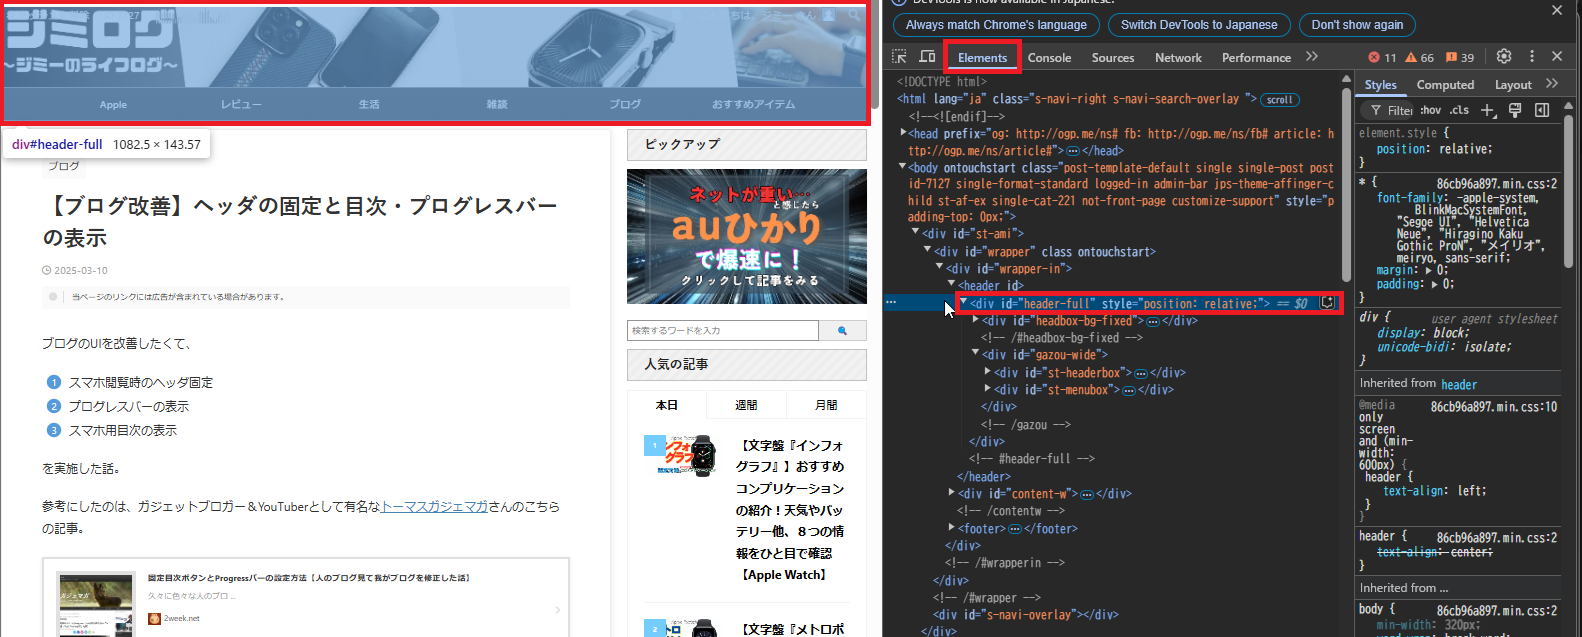Click Switch DevTools to Japanese button
Screen dimensions: 1582x637
point(1198,25)
